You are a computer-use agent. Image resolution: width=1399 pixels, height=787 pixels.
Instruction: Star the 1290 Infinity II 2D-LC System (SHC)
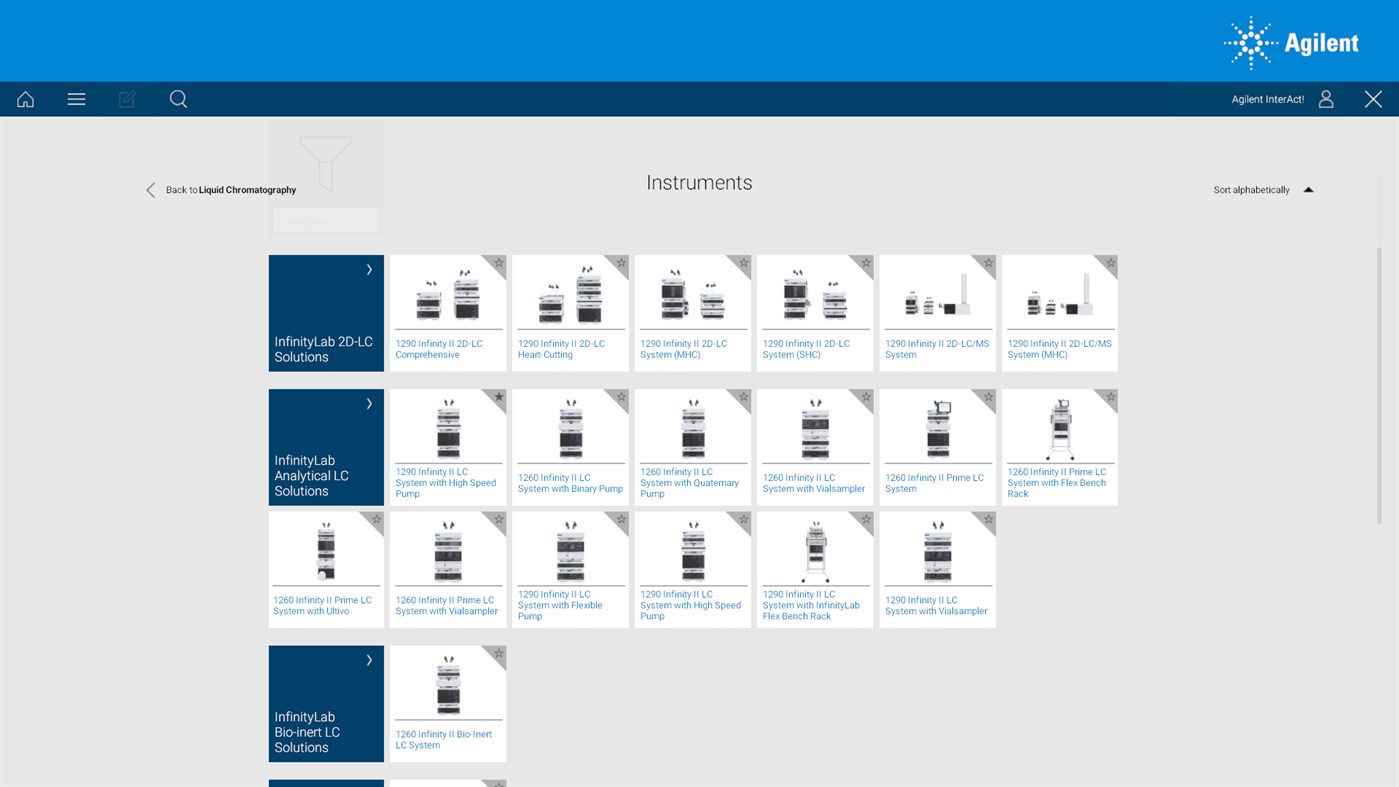click(866, 264)
